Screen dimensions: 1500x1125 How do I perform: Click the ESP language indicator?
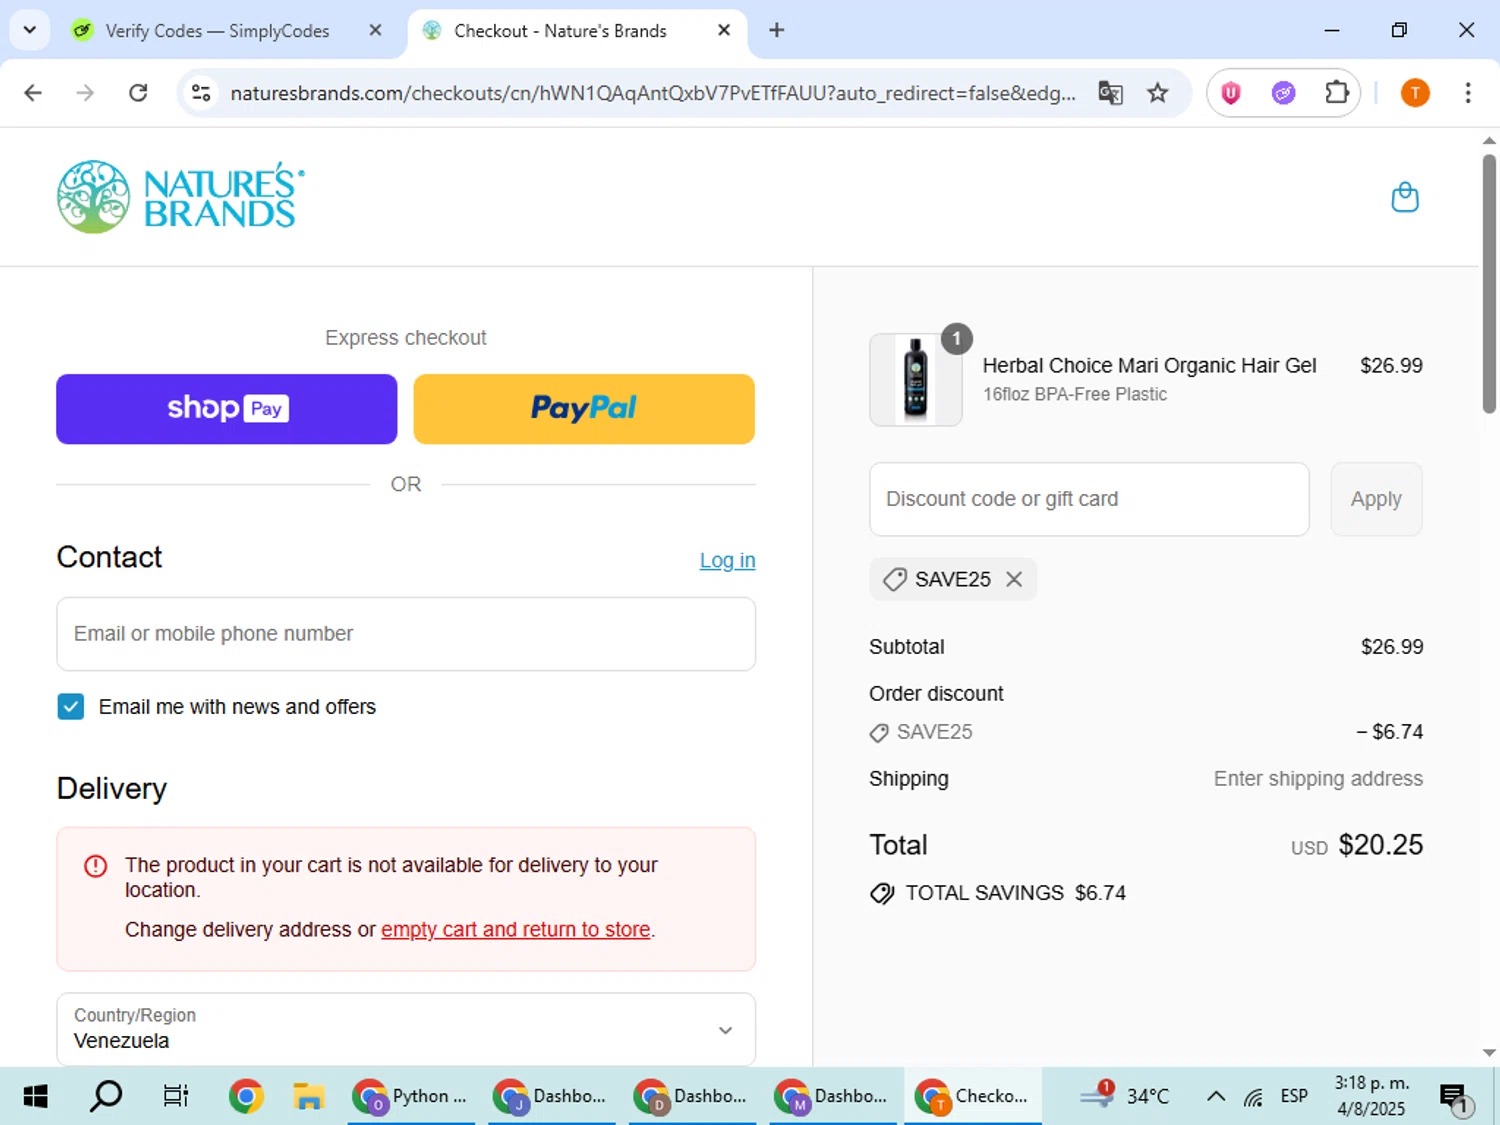1294,1097
